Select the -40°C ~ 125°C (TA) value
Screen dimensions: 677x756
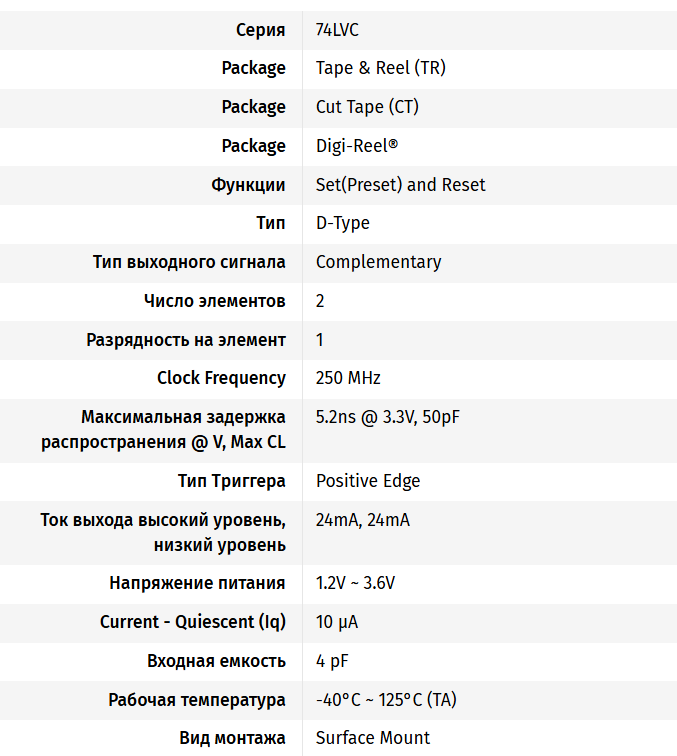[x=386, y=700]
